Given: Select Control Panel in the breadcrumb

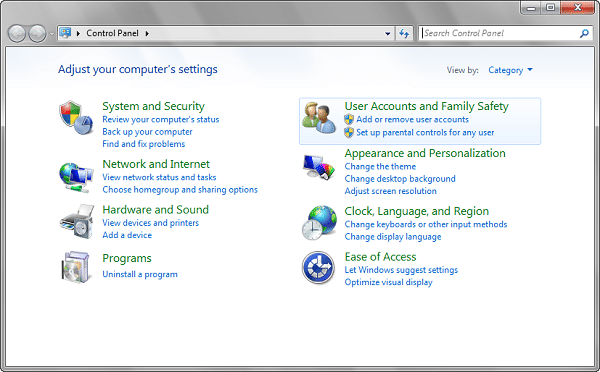Looking at the screenshot, I should click(x=112, y=33).
